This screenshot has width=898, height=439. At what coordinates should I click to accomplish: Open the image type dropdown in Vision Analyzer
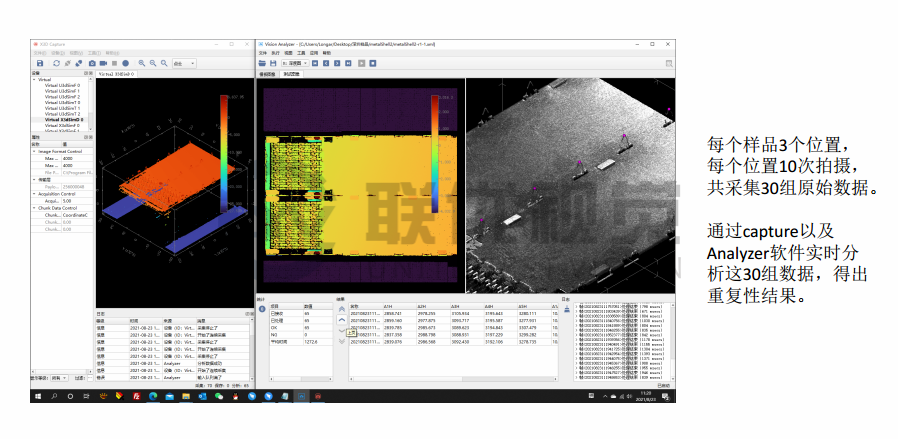tap(294, 63)
